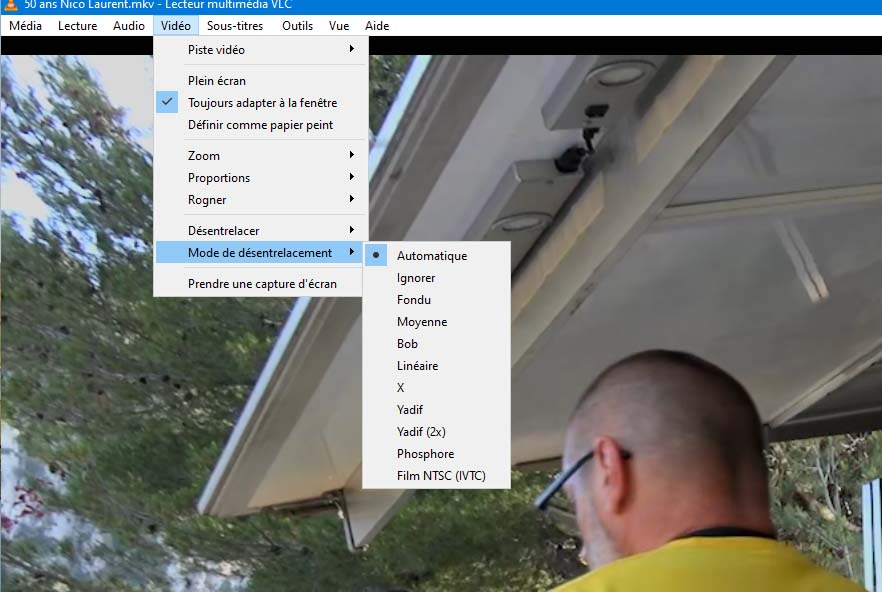Toggle Toujours adapter à la fenêtre
This screenshot has height=592, width=882.
[x=261, y=102]
